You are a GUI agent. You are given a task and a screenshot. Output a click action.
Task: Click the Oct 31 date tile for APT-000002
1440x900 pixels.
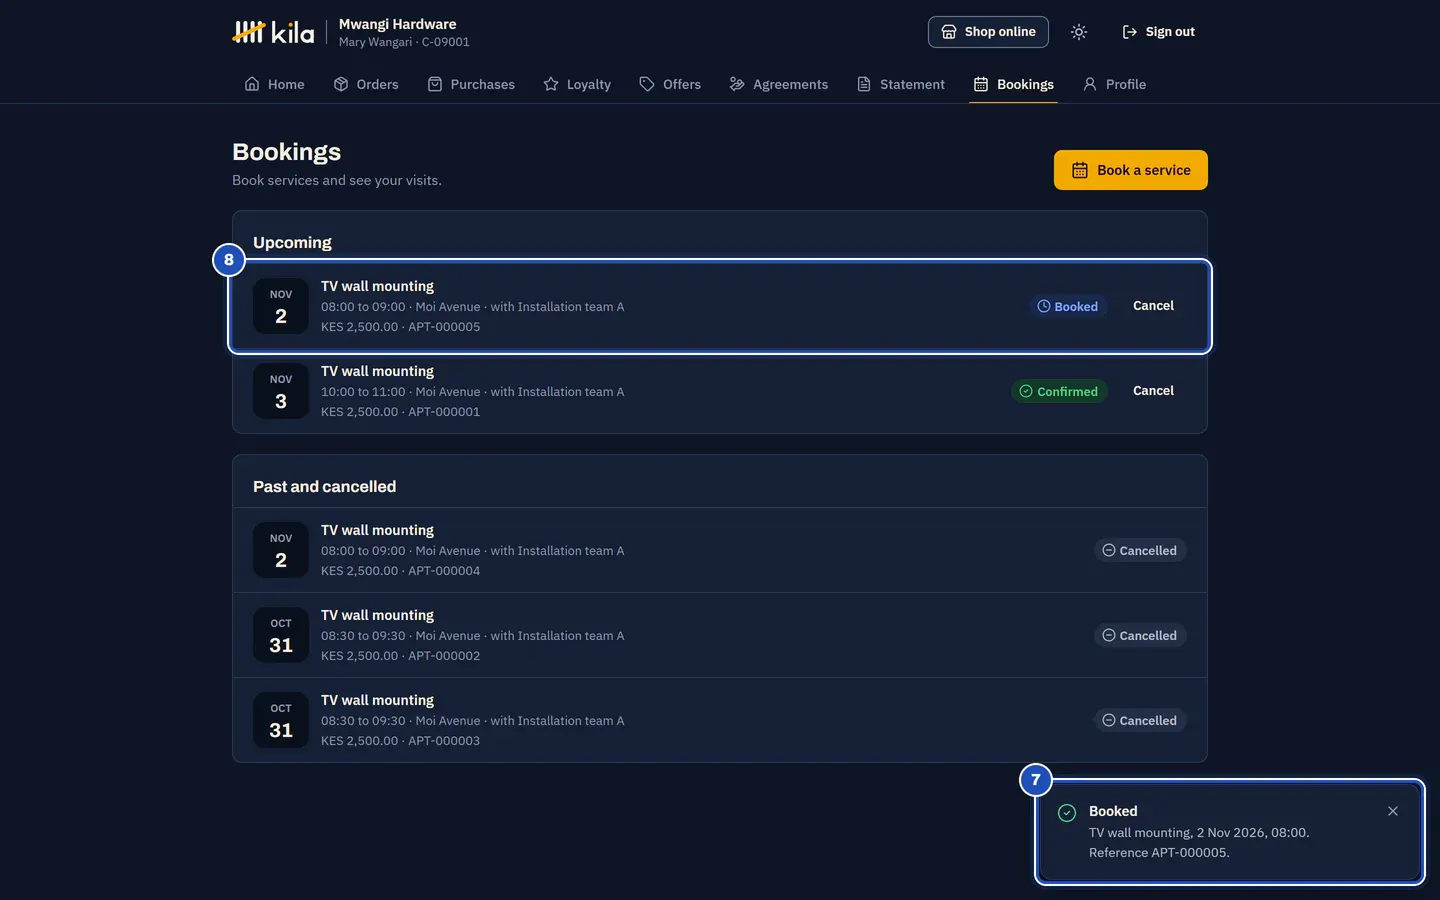[x=281, y=635]
